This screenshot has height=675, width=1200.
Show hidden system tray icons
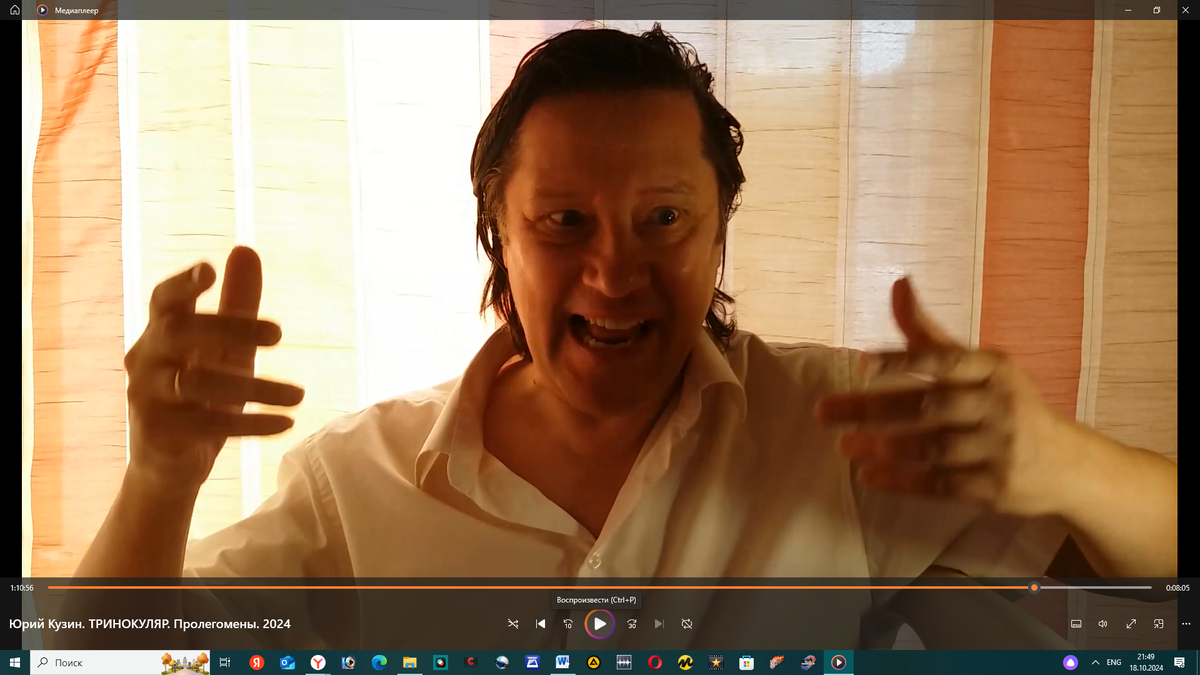1095,662
